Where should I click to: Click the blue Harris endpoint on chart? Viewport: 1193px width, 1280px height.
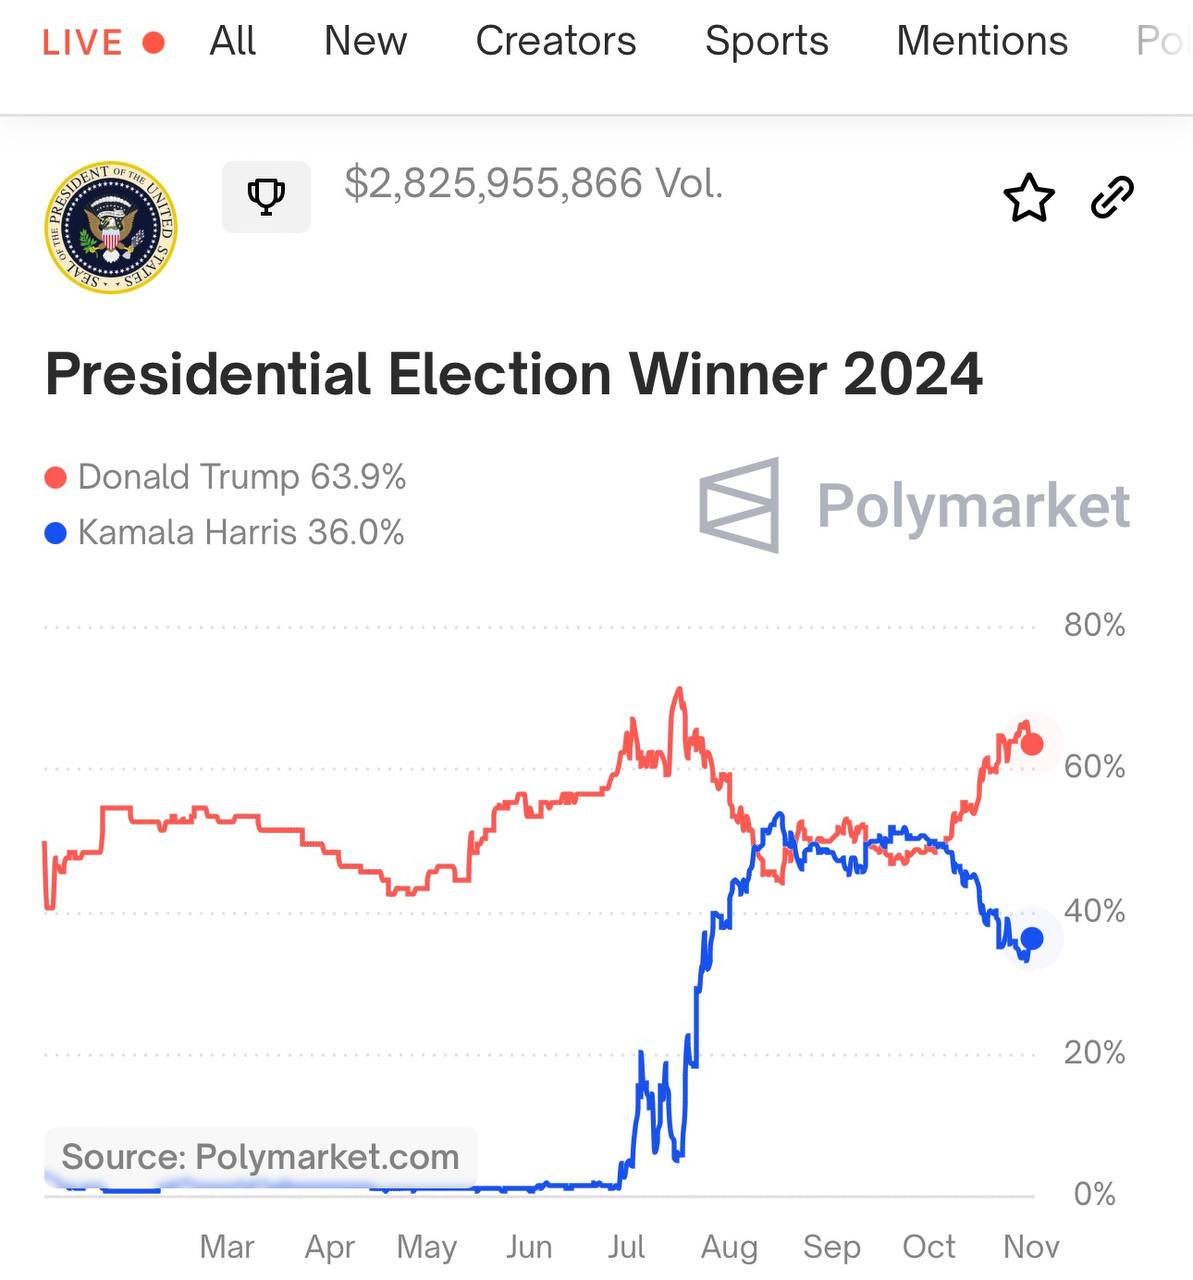coord(1032,938)
